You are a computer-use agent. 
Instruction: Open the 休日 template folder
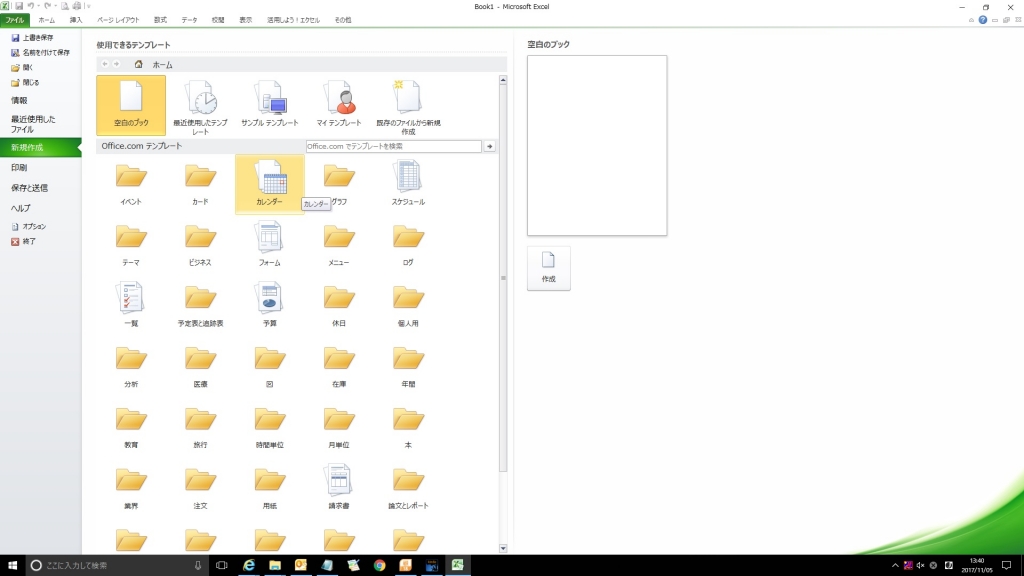pos(339,306)
